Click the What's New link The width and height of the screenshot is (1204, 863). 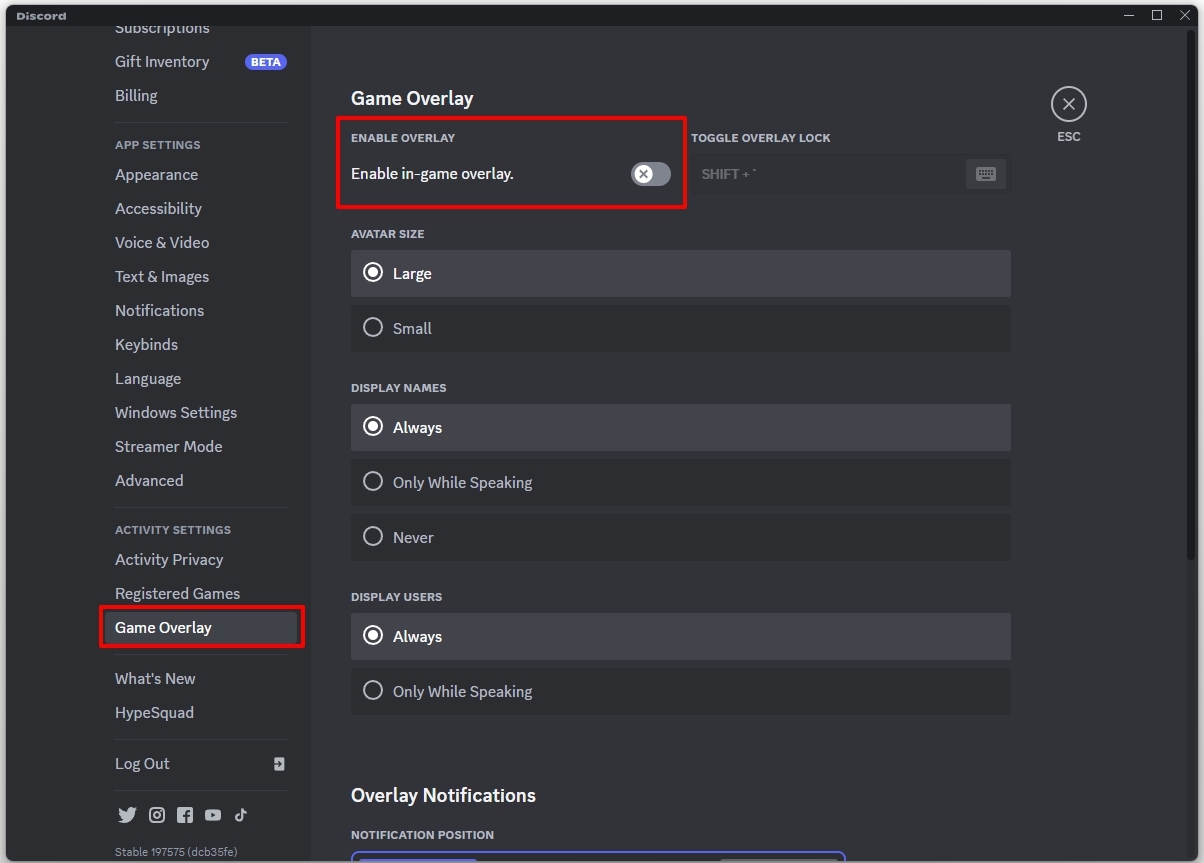[155, 679]
